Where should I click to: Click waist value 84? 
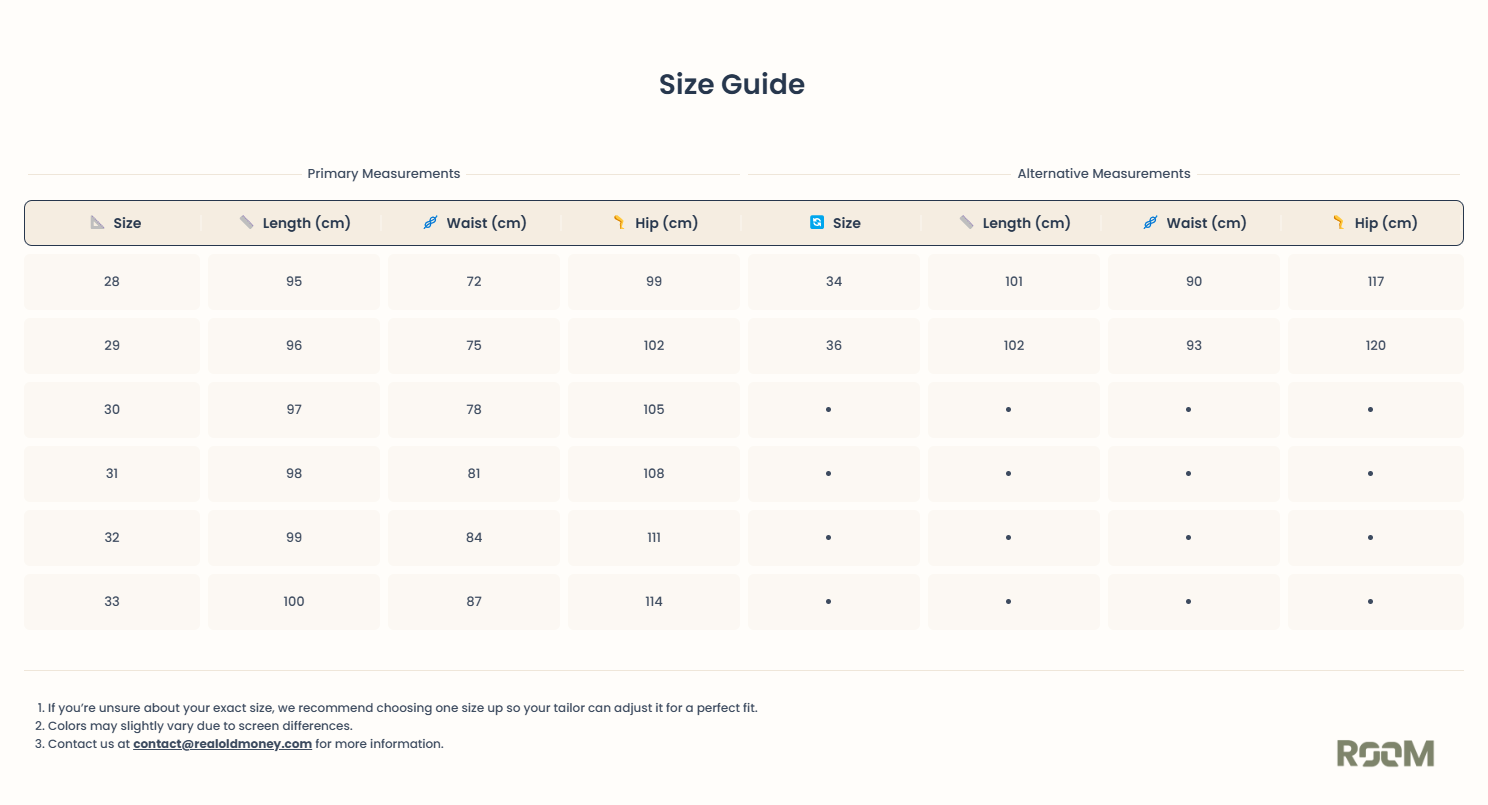[x=474, y=538]
